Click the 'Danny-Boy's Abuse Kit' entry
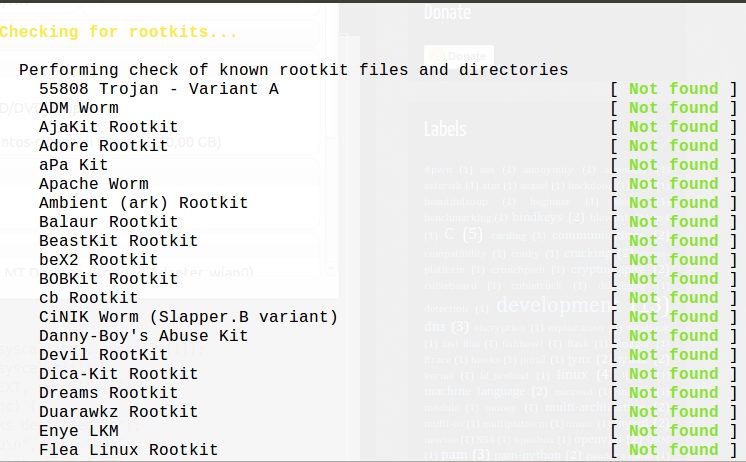The width and height of the screenshot is (746, 462). (144, 336)
